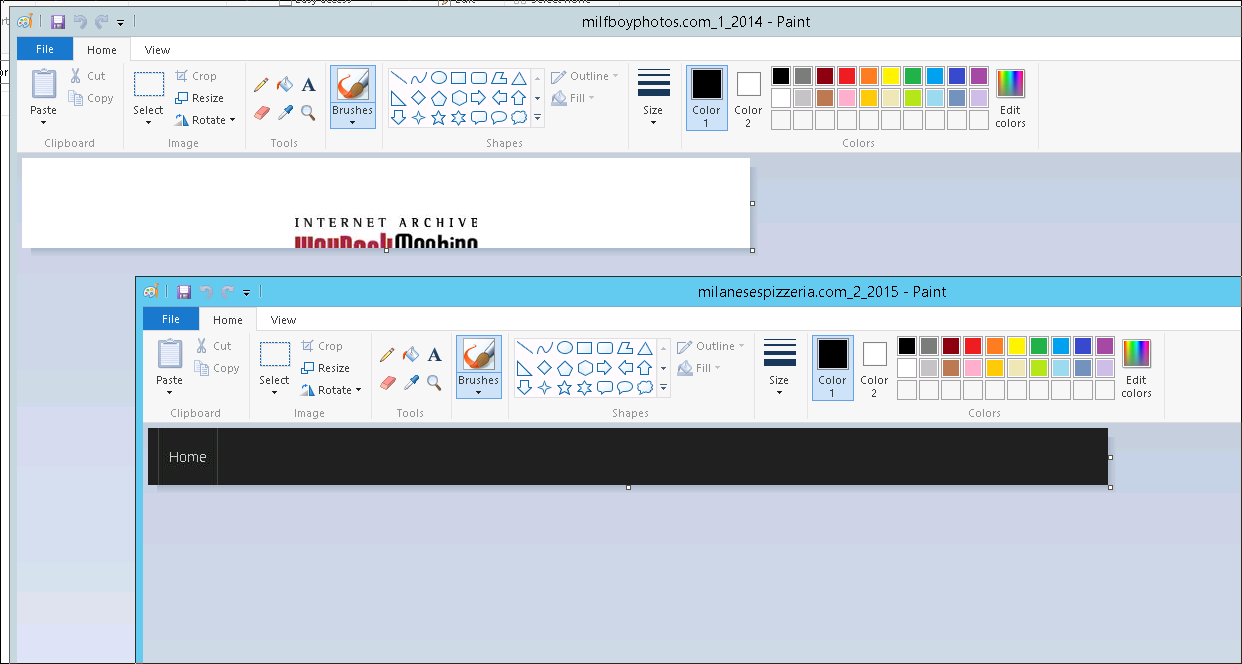
Task: Open Edit colors in milanesespizzeria window
Action: point(1136,368)
